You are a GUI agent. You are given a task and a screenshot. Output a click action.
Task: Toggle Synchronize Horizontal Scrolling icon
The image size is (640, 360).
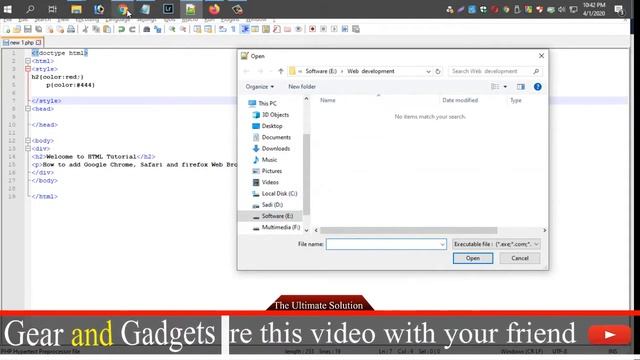pos(208,29)
